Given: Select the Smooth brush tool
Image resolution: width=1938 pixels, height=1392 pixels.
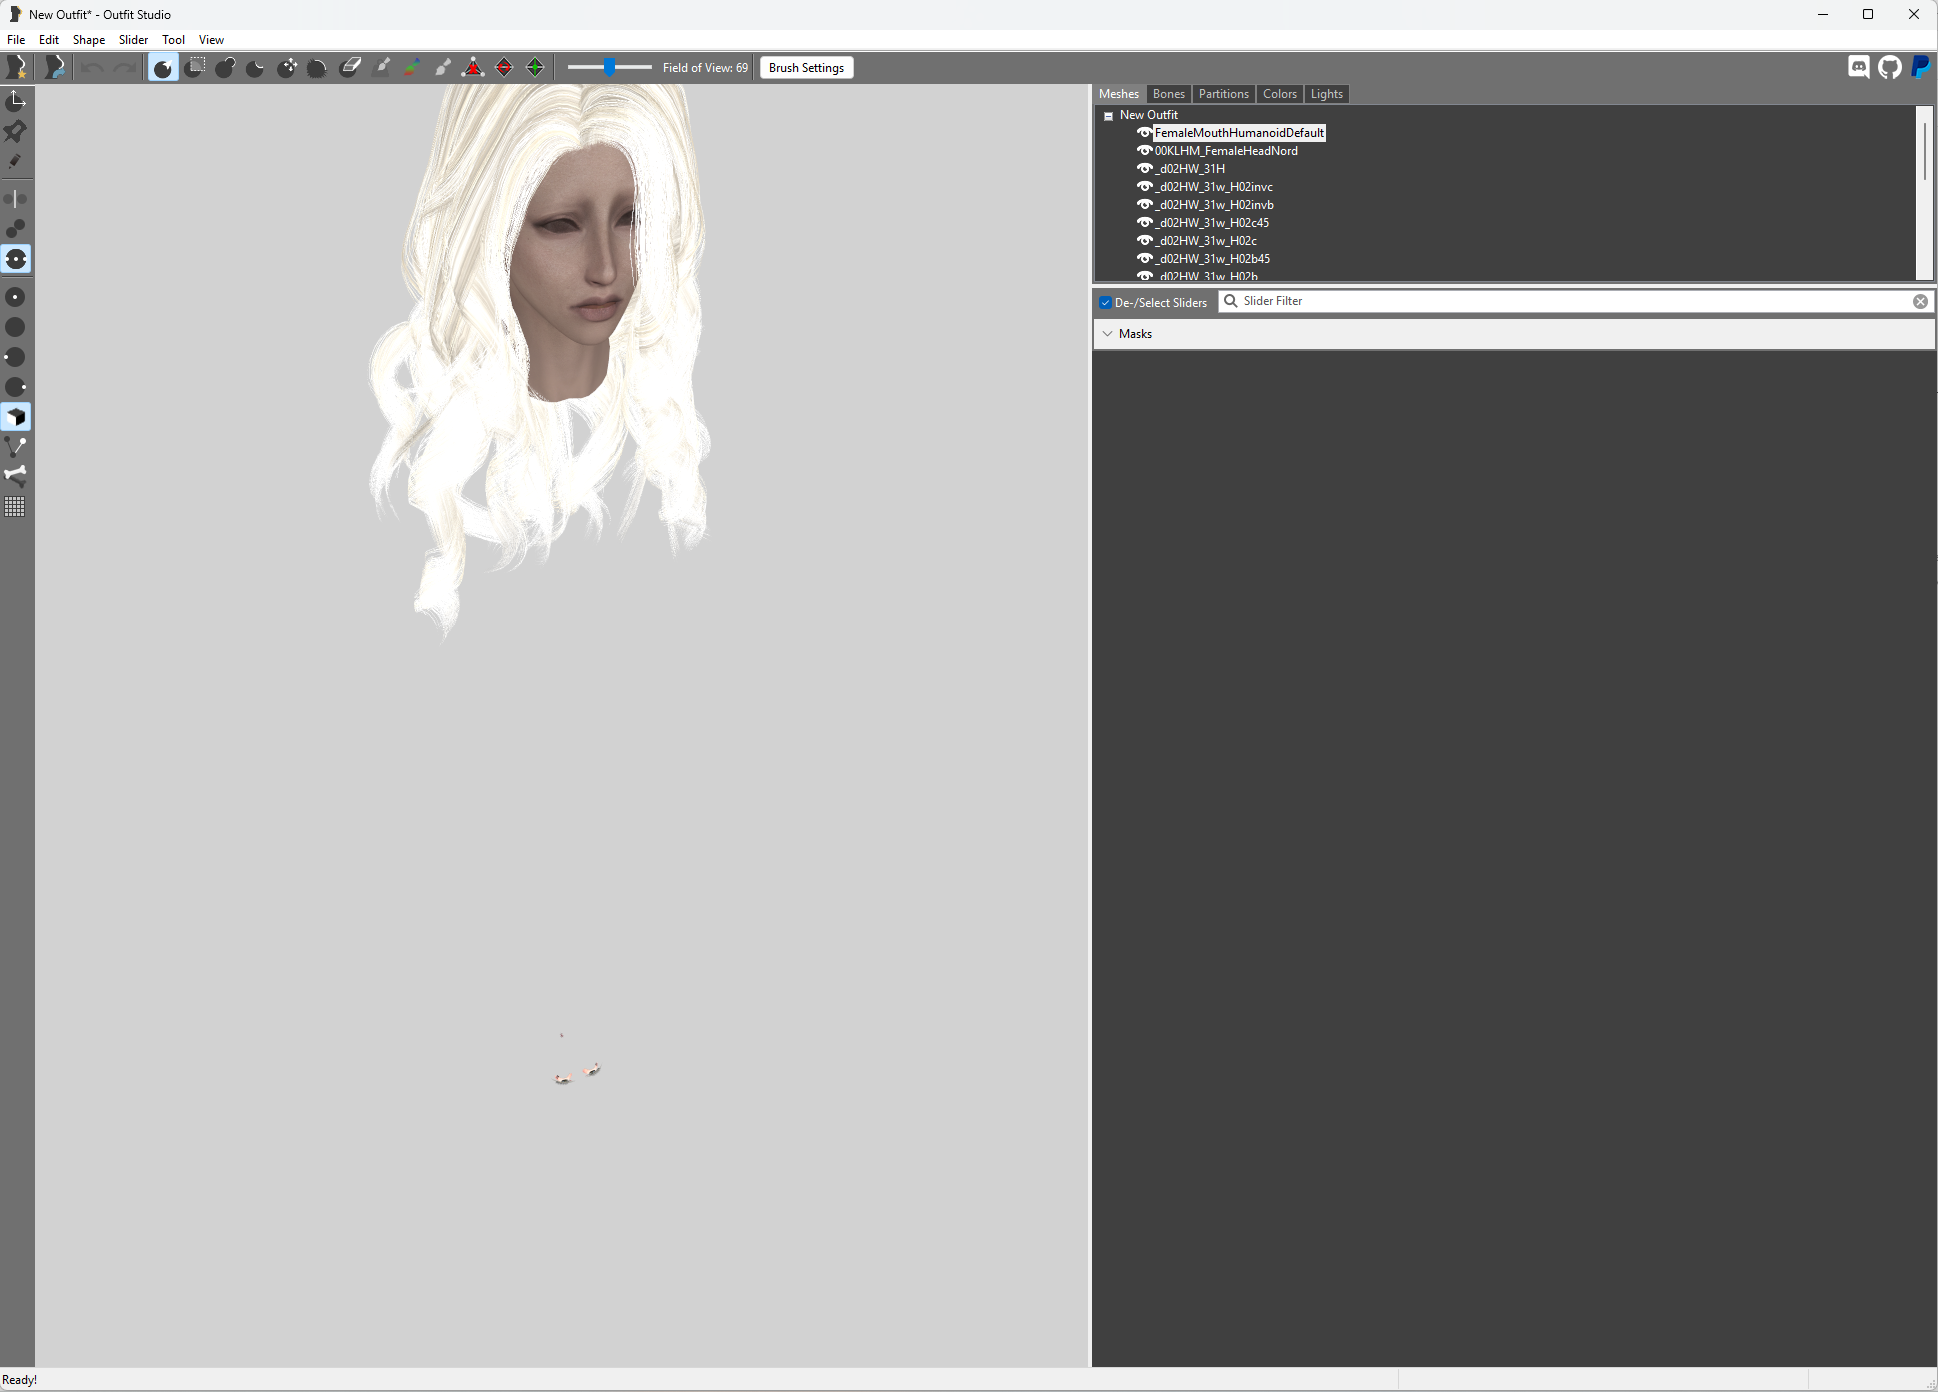Looking at the screenshot, I should point(317,67).
